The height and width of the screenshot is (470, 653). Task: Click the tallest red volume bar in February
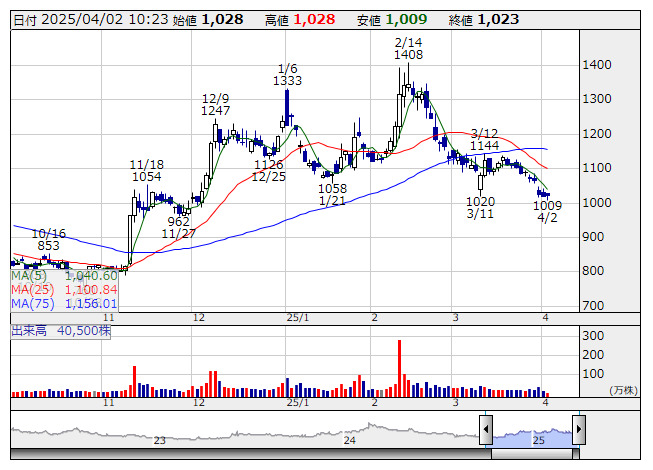pyautogui.click(x=400, y=368)
